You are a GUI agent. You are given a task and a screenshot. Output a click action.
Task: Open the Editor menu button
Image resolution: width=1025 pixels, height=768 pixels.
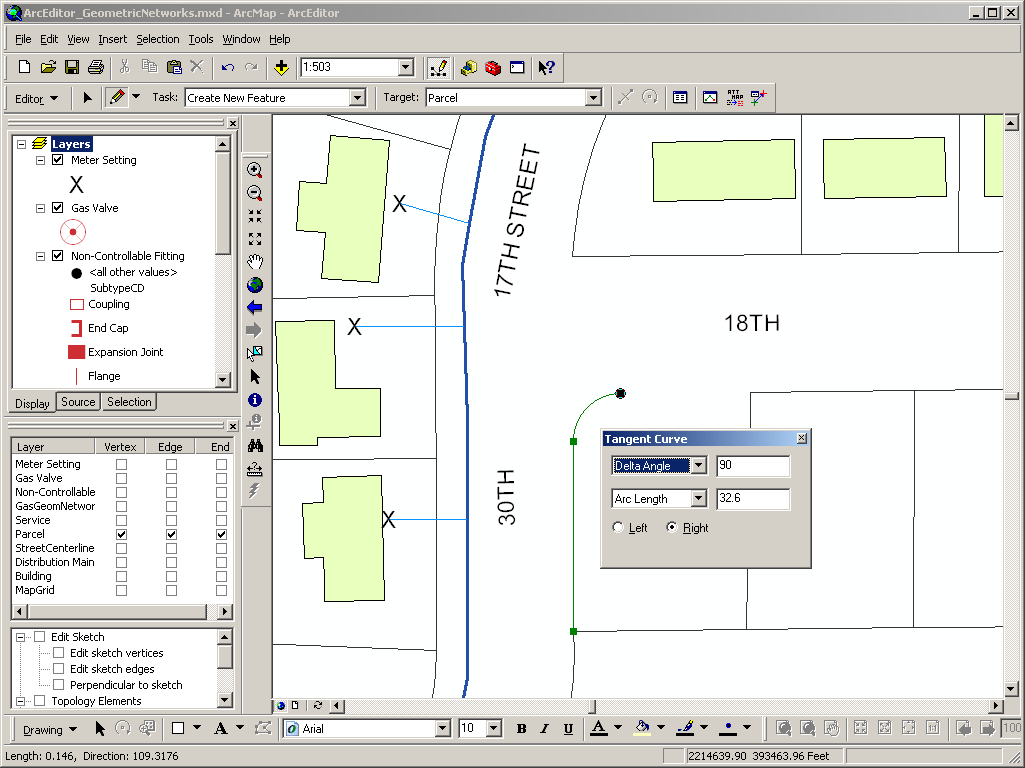(x=36, y=99)
